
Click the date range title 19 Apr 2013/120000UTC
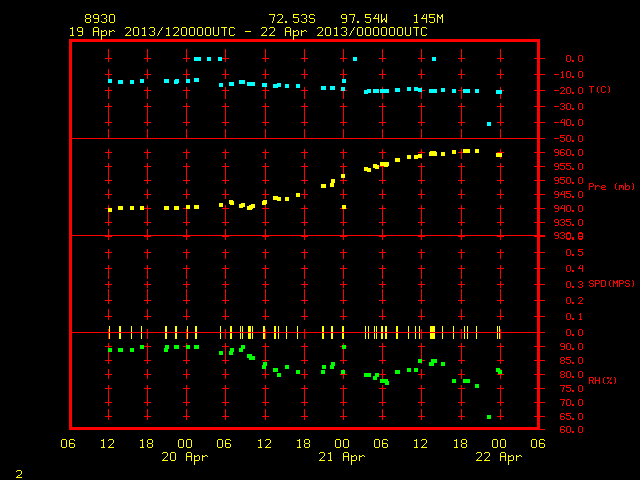pyautogui.click(x=152, y=32)
